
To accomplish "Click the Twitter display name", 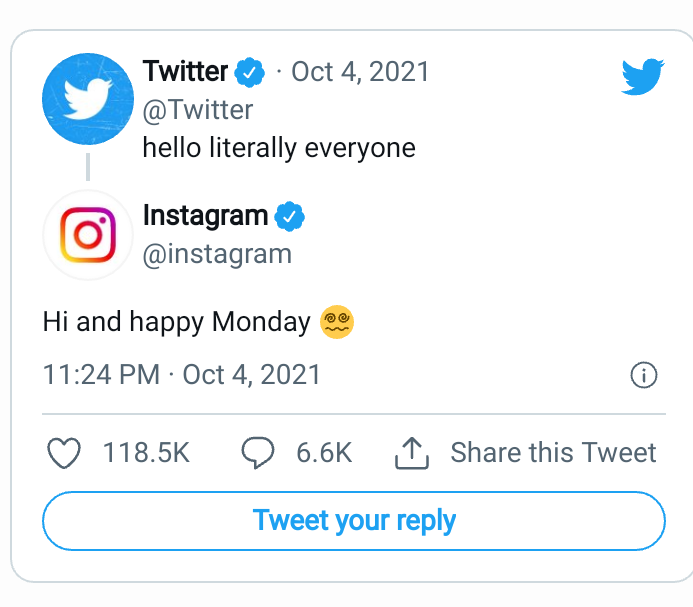I will (x=186, y=71).
